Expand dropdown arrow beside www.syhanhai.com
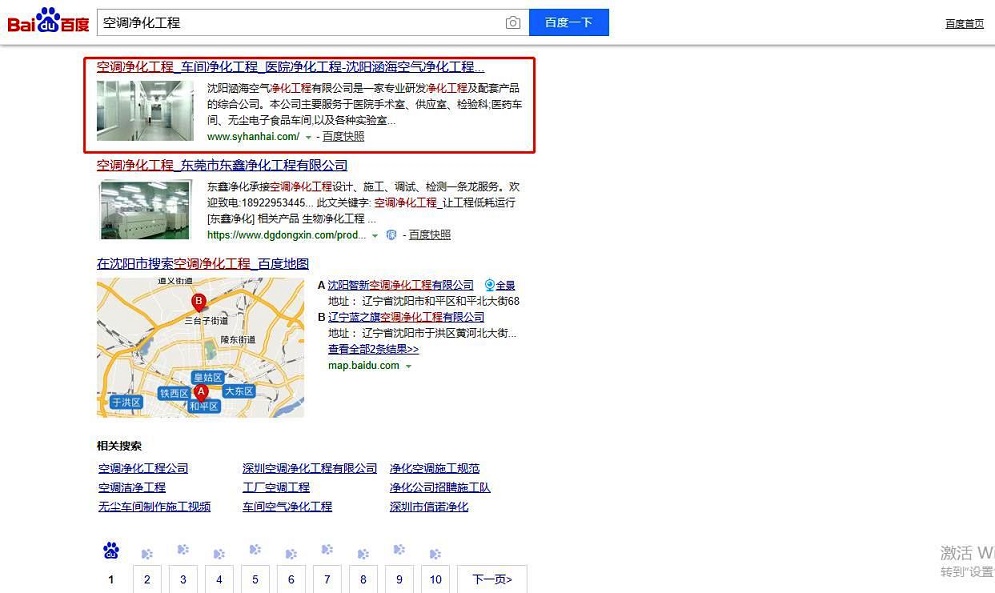Screen dimensions: 995x593 [x=308, y=137]
